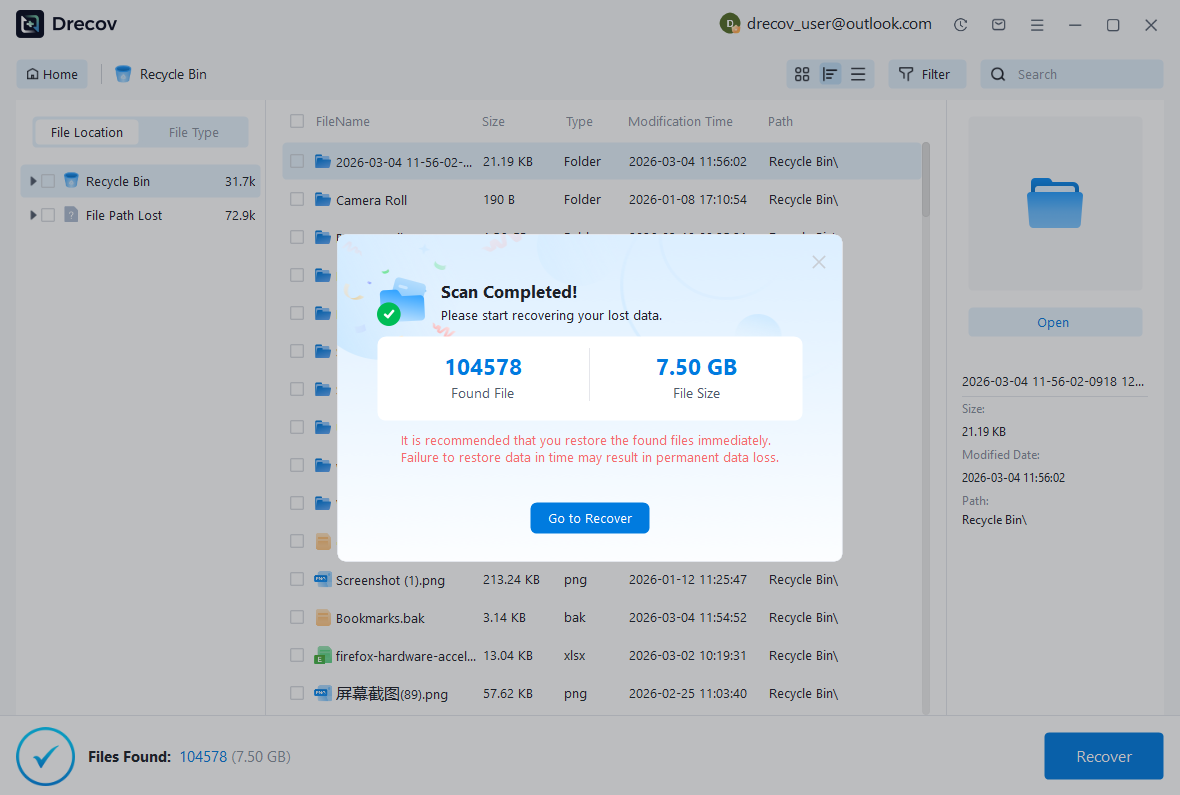Click the Open link in the preview panel
Image resolution: width=1180 pixels, height=795 pixels.
tap(1053, 322)
